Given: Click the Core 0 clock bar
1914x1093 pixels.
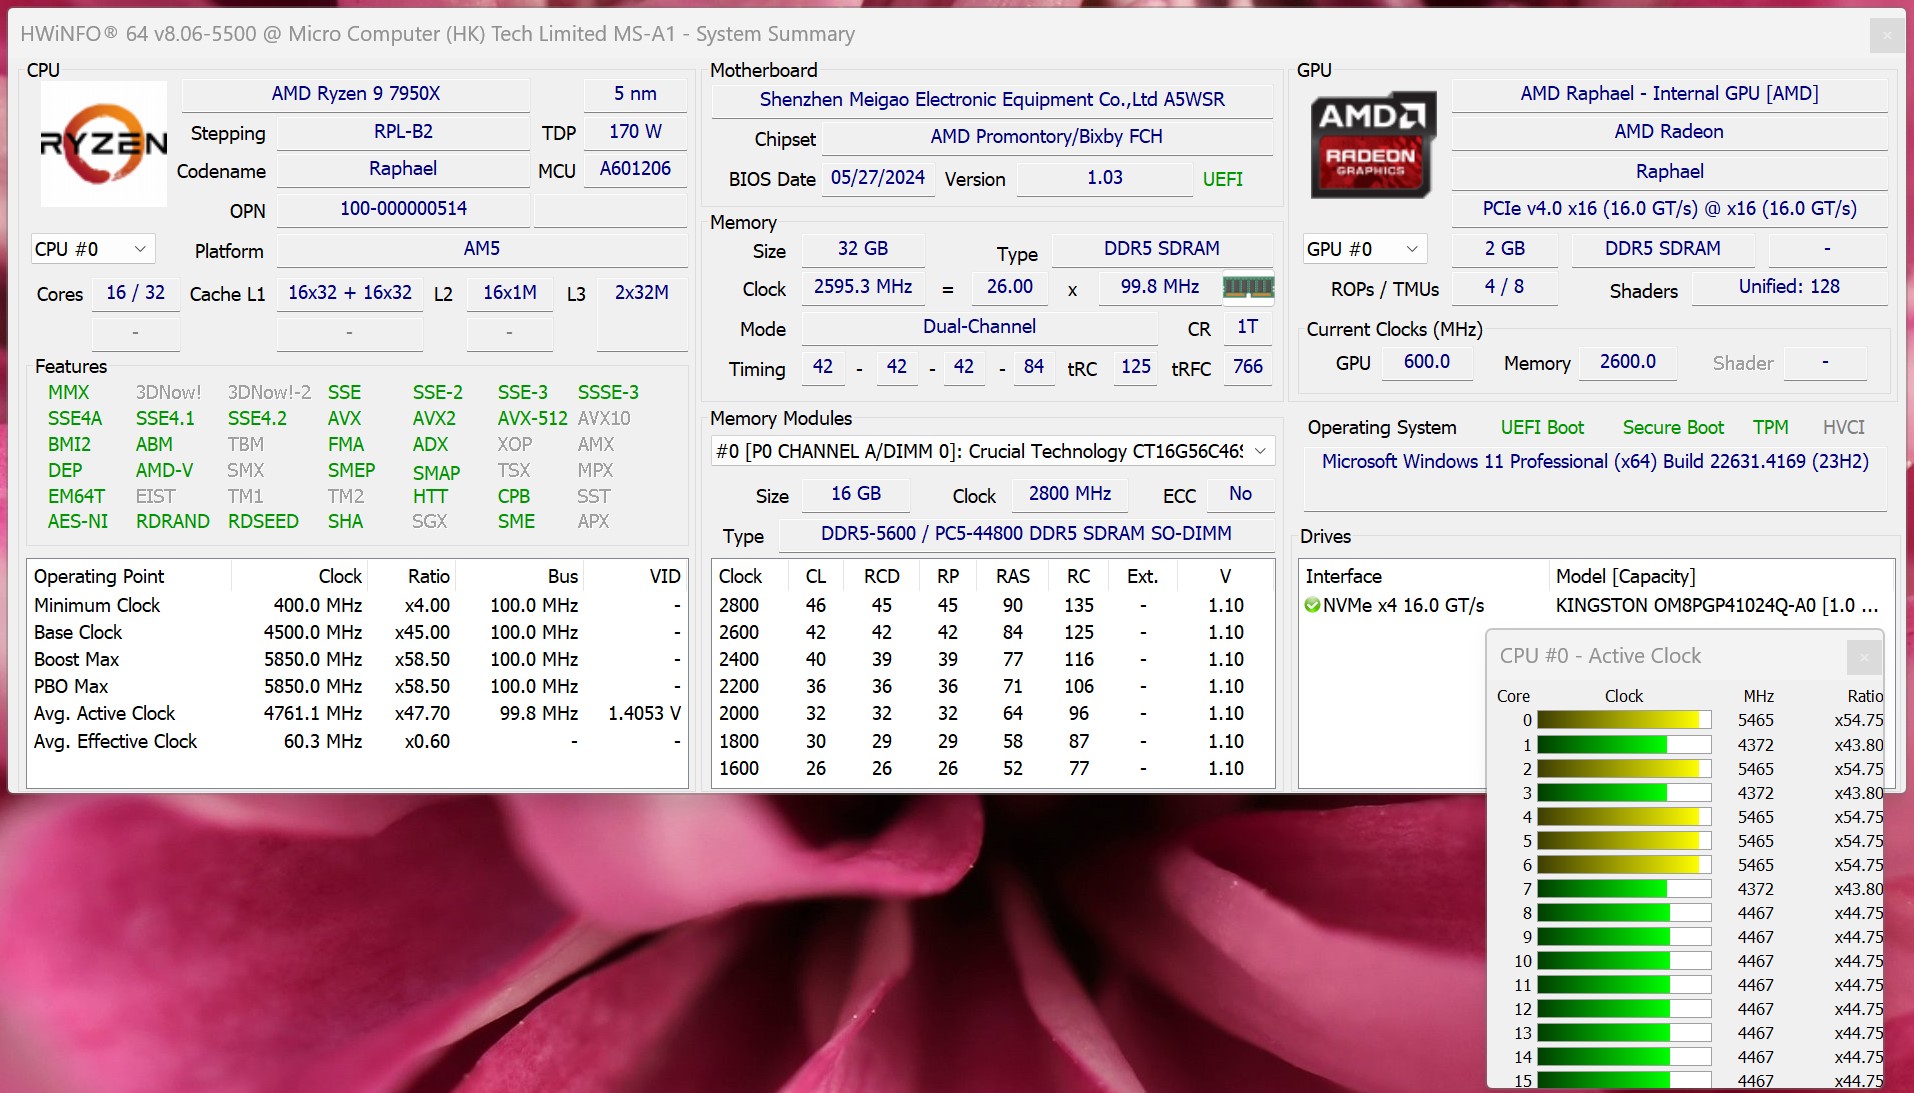Looking at the screenshot, I should [x=1623, y=720].
